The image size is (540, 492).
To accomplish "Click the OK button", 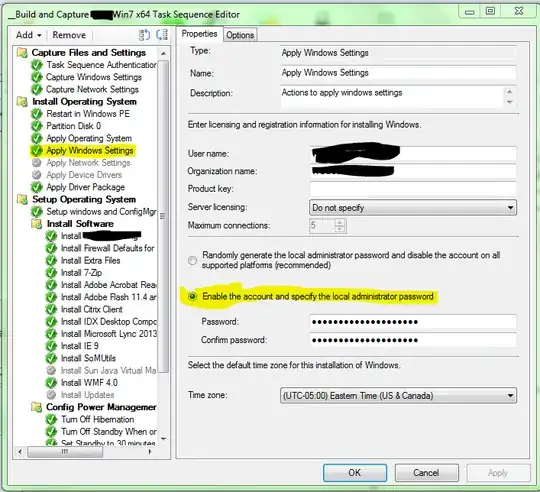I will pyautogui.click(x=355, y=473).
